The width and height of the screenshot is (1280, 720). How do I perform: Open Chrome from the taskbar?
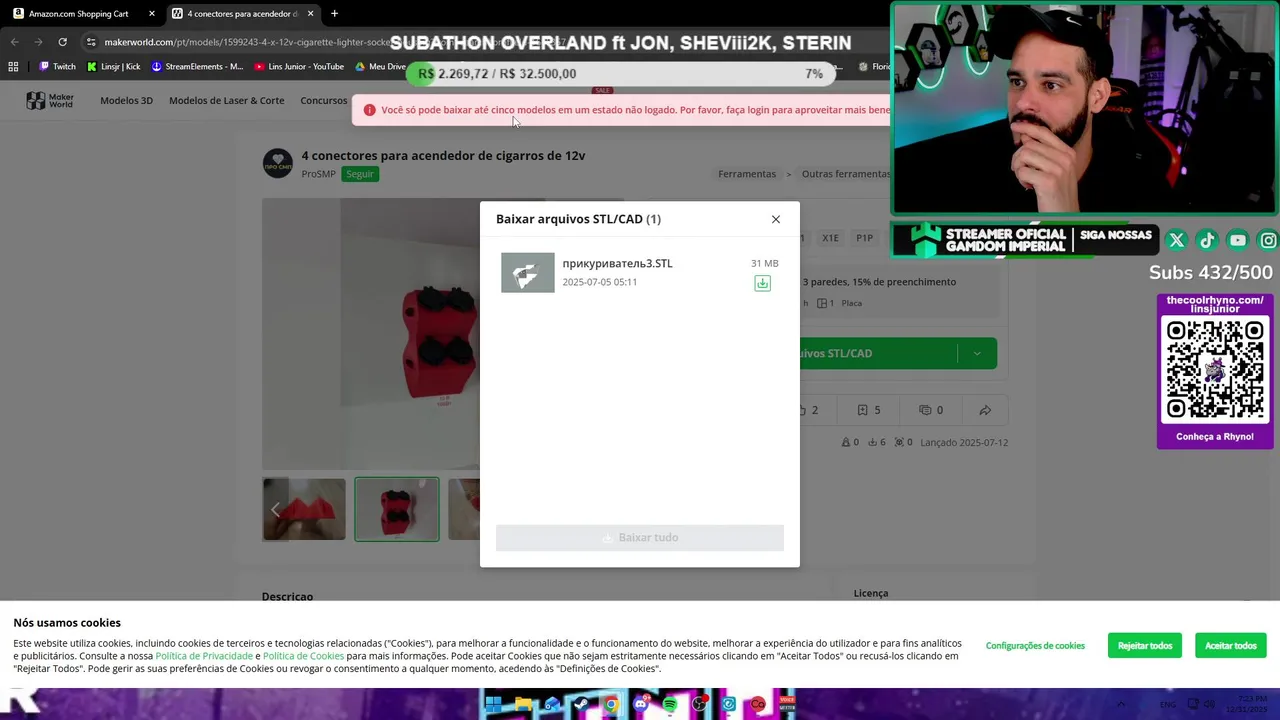click(611, 705)
